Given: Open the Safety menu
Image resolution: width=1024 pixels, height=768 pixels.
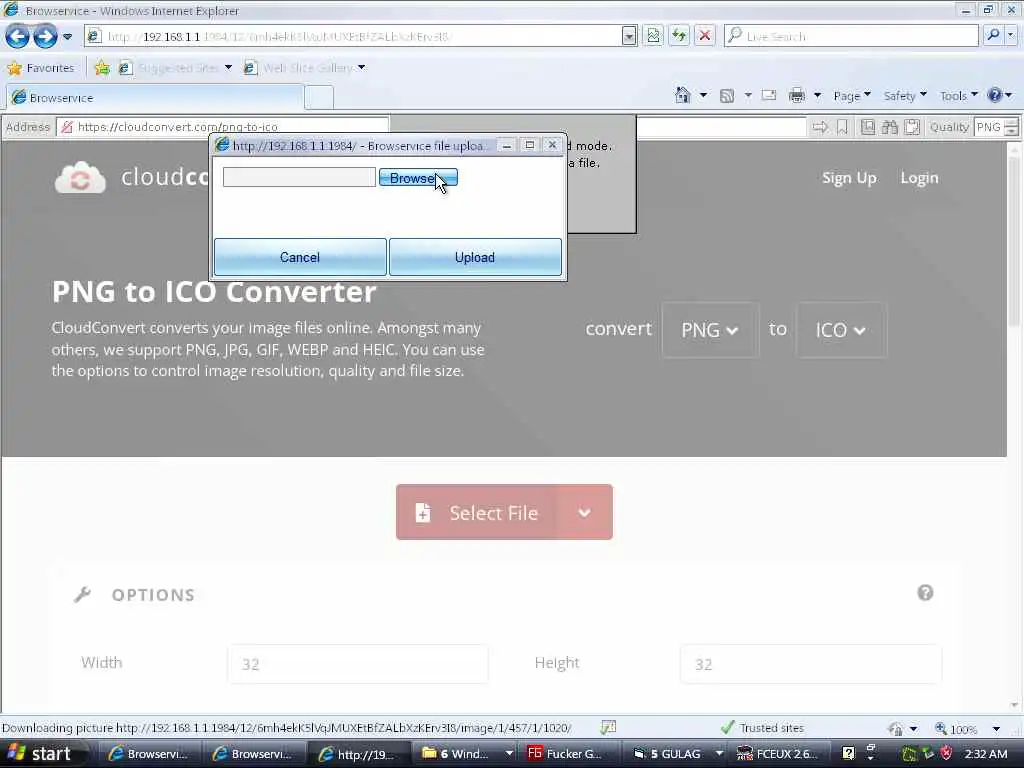Looking at the screenshot, I should [x=905, y=96].
